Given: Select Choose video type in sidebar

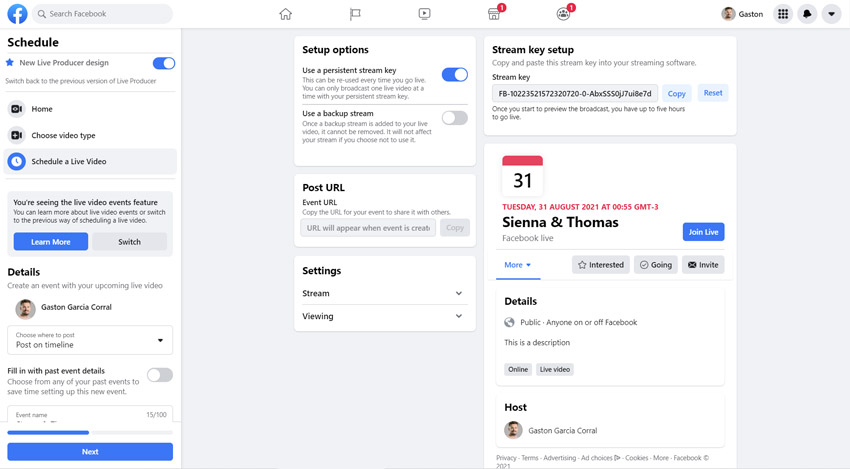Looking at the screenshot, I should pos(90,136).
